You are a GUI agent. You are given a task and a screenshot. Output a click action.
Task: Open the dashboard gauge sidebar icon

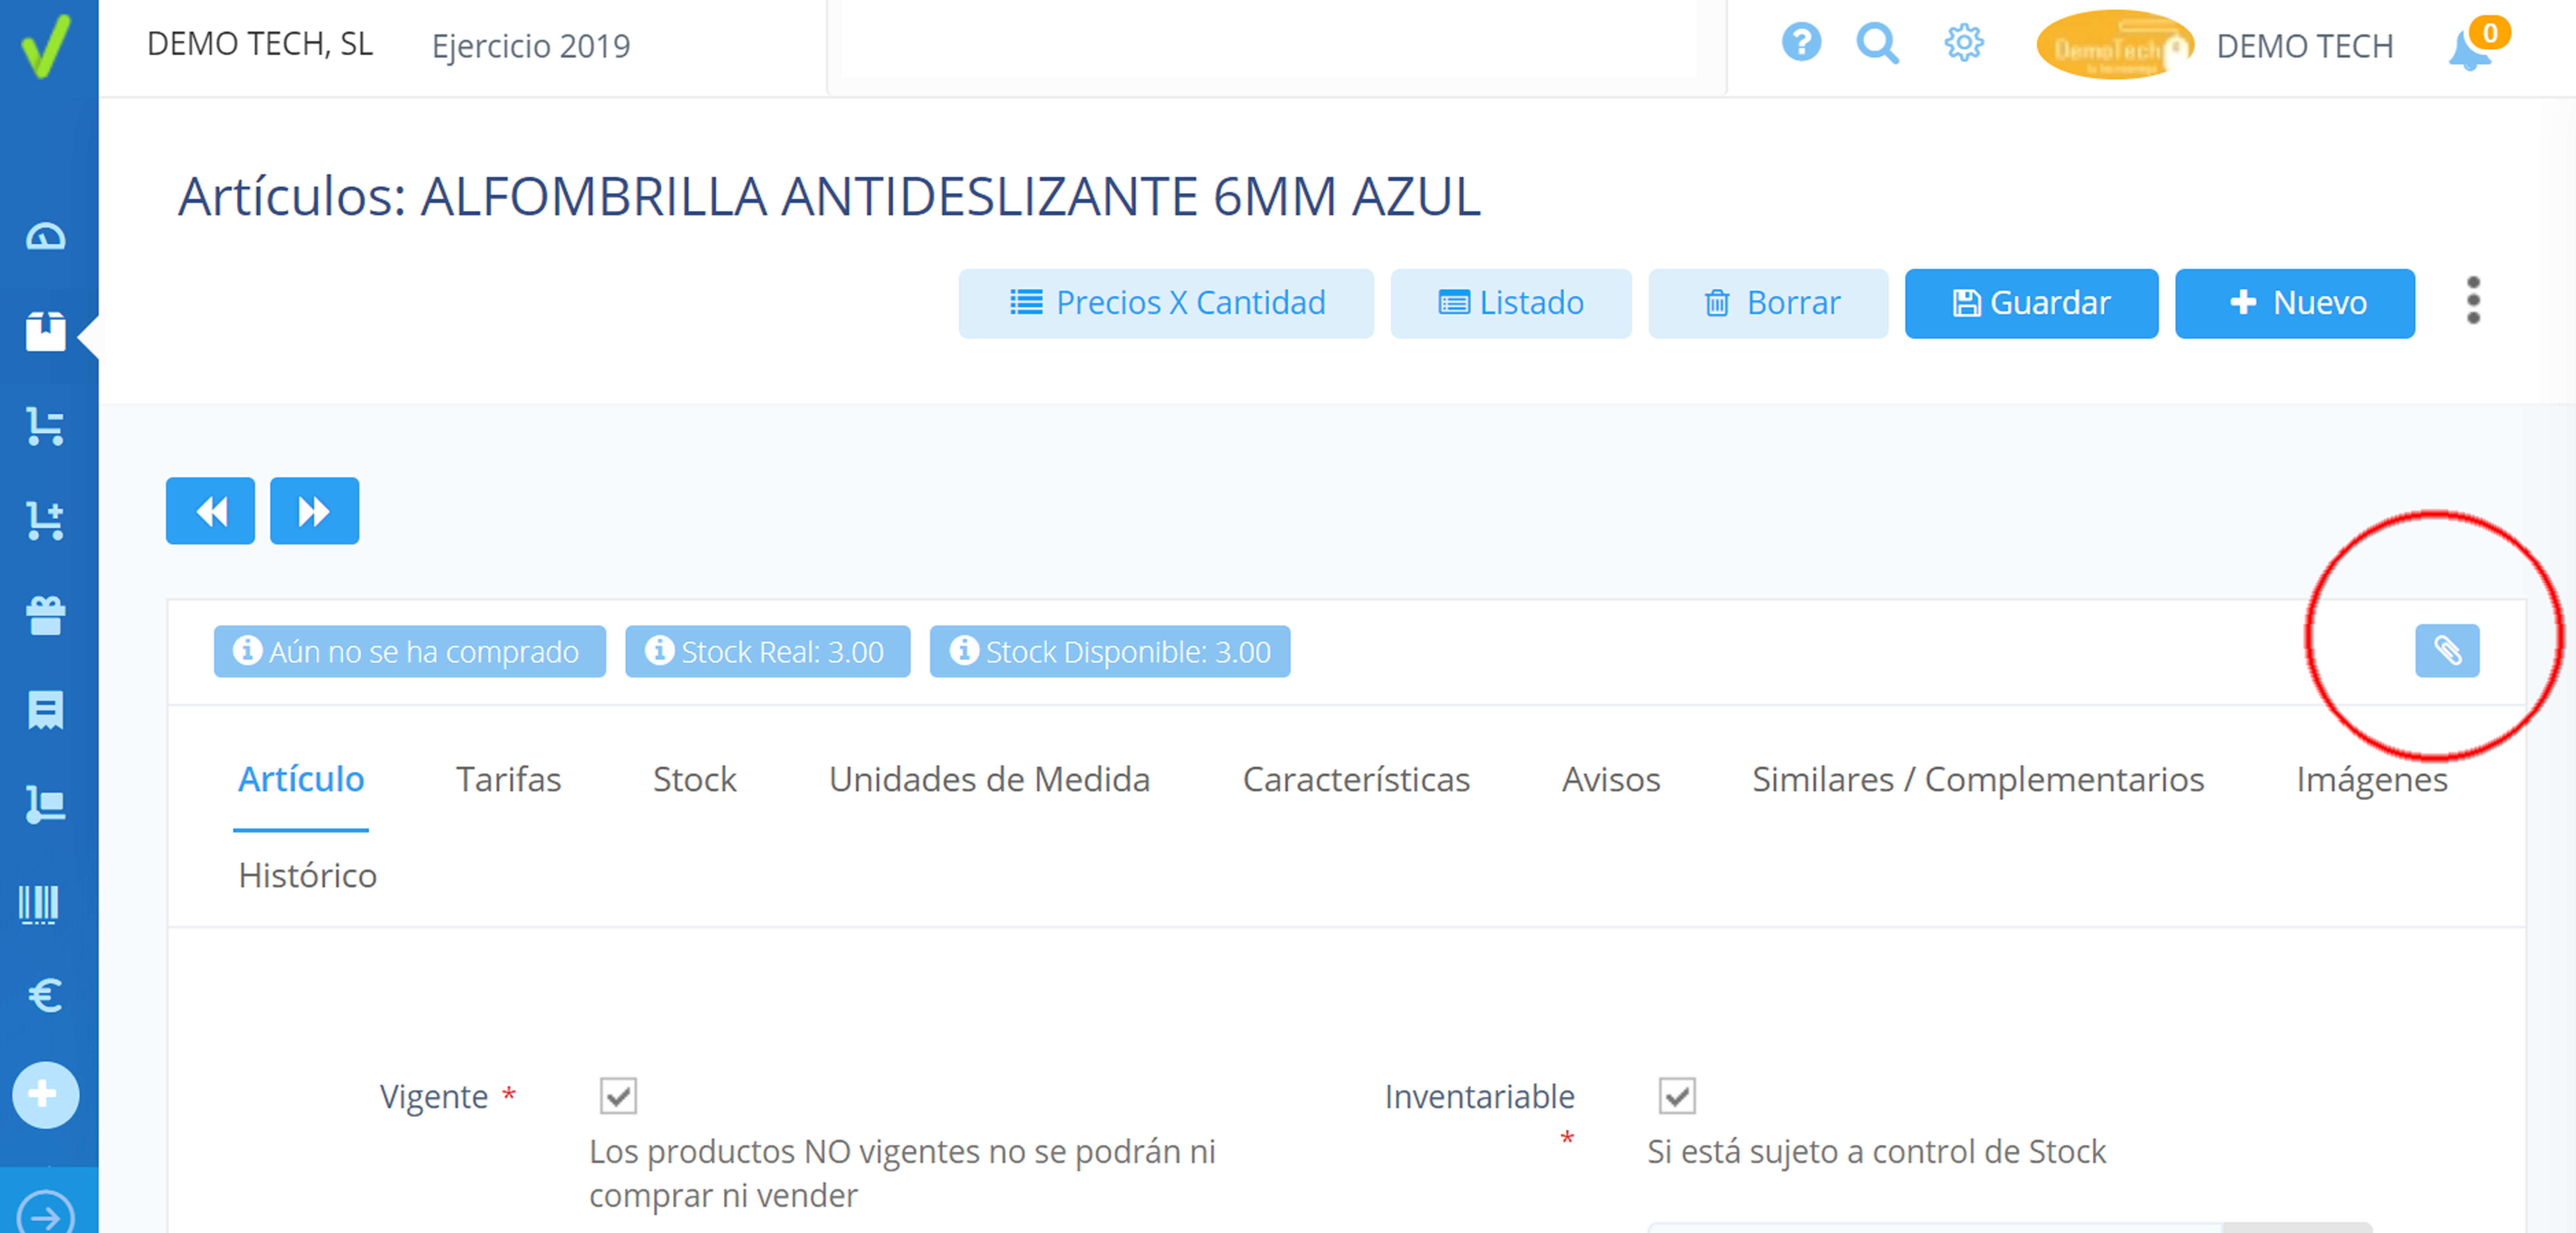46,237
